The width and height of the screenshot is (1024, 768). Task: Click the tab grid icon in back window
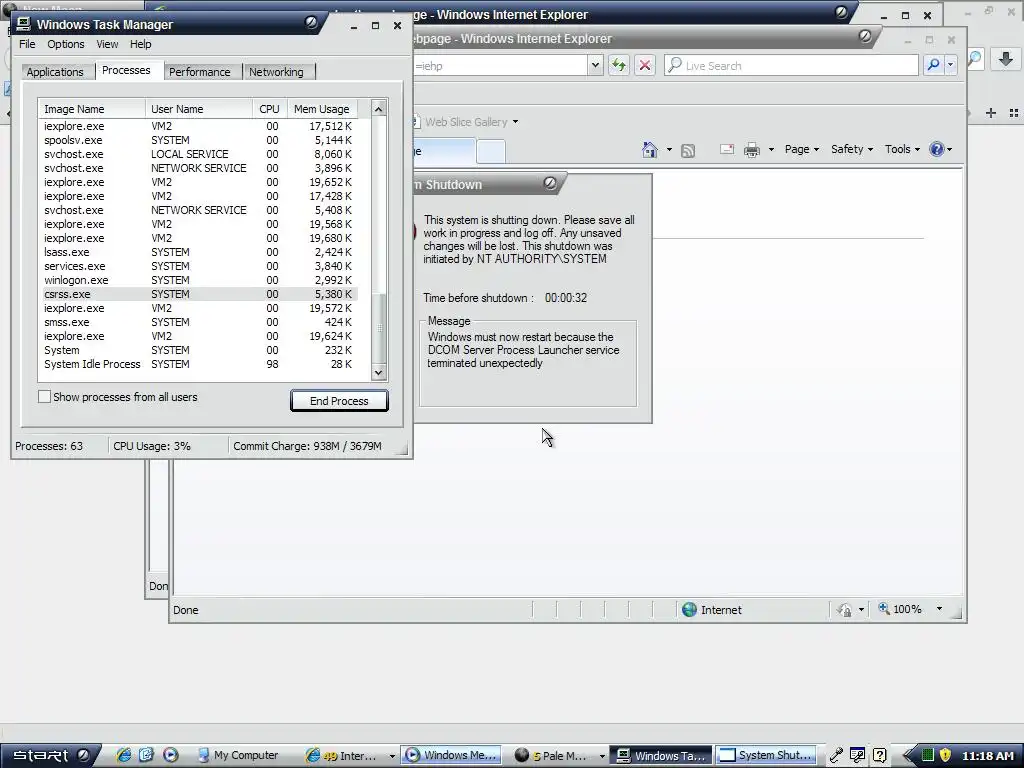tap(1014, 113)
